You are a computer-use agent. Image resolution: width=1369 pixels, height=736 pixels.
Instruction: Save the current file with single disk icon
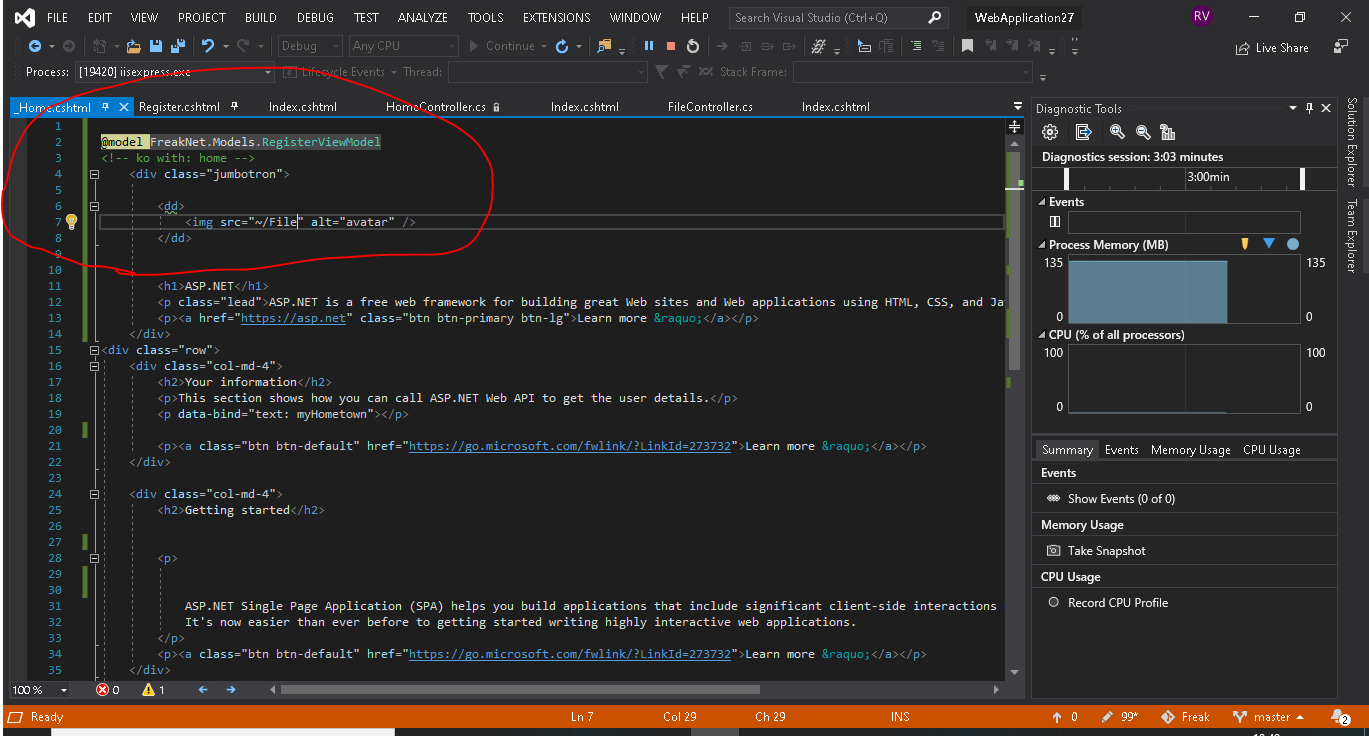coord(156,46)
